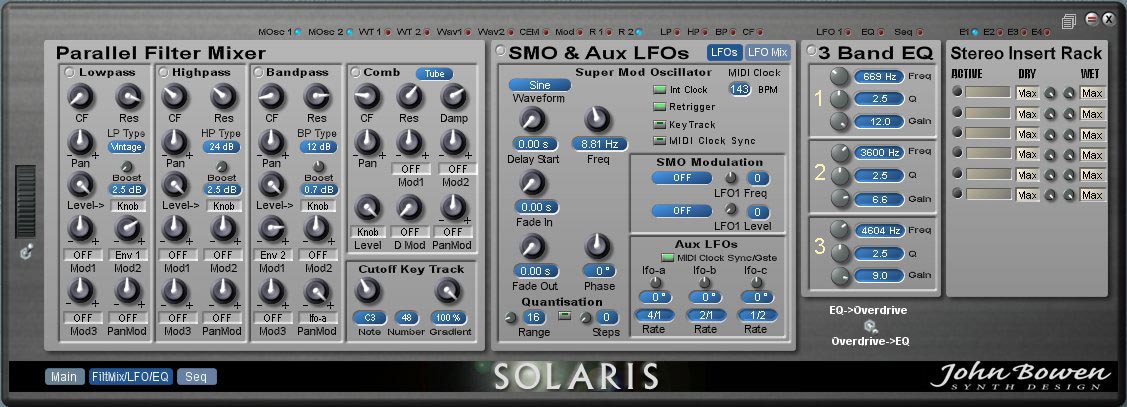Viewport: 1127px width, 407px height.
Task: Click the Comb Damp knob
Action: click(x=454, y=96)
